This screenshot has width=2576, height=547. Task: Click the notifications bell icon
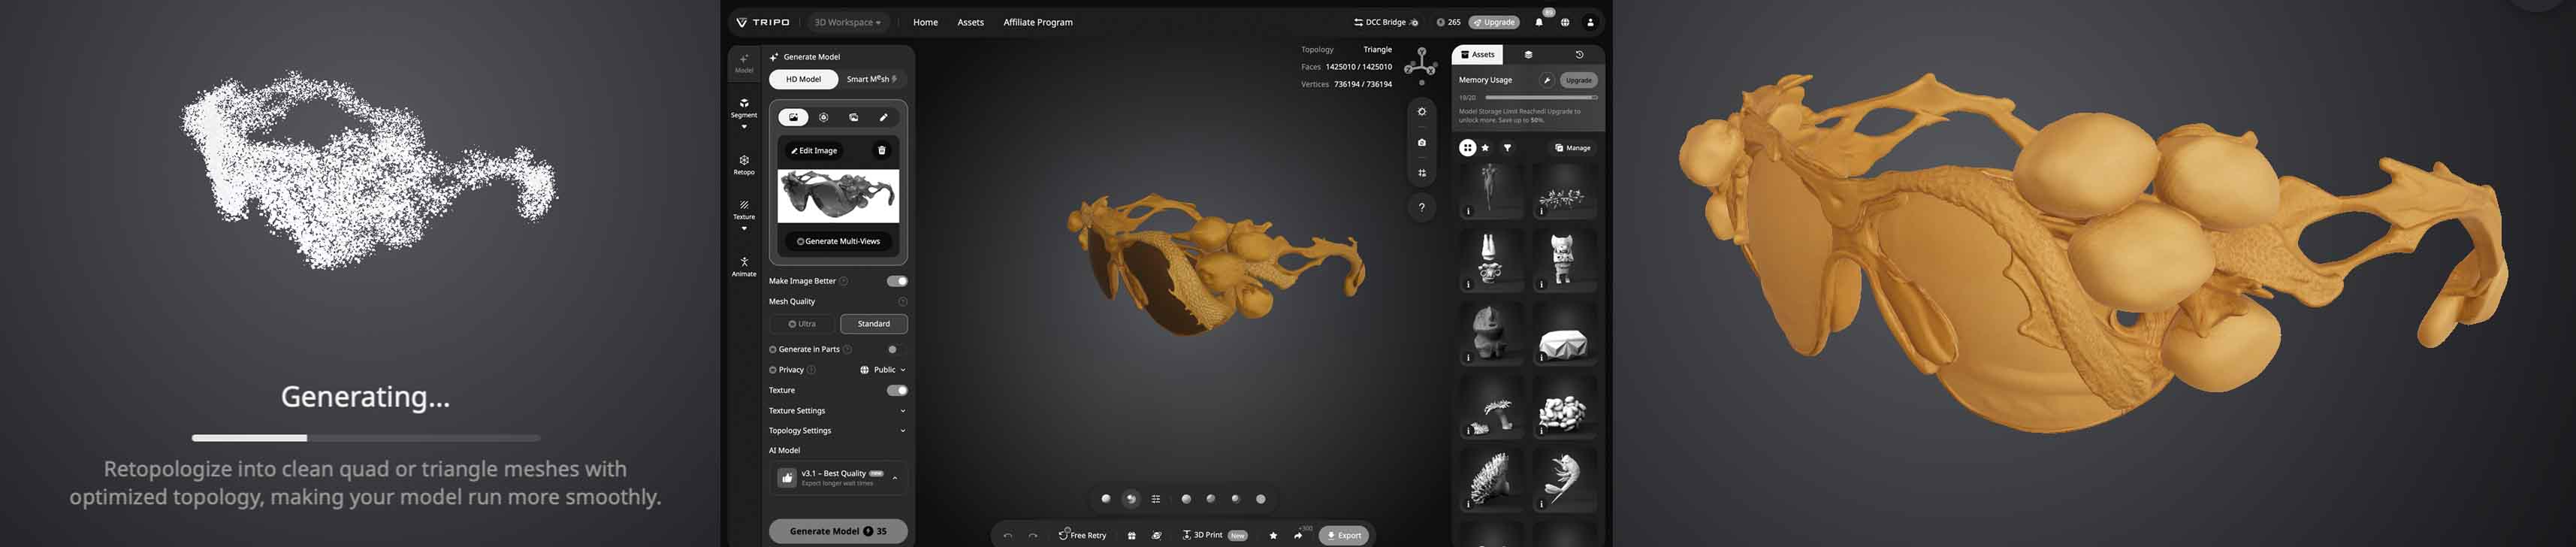tap(1538, 22)
